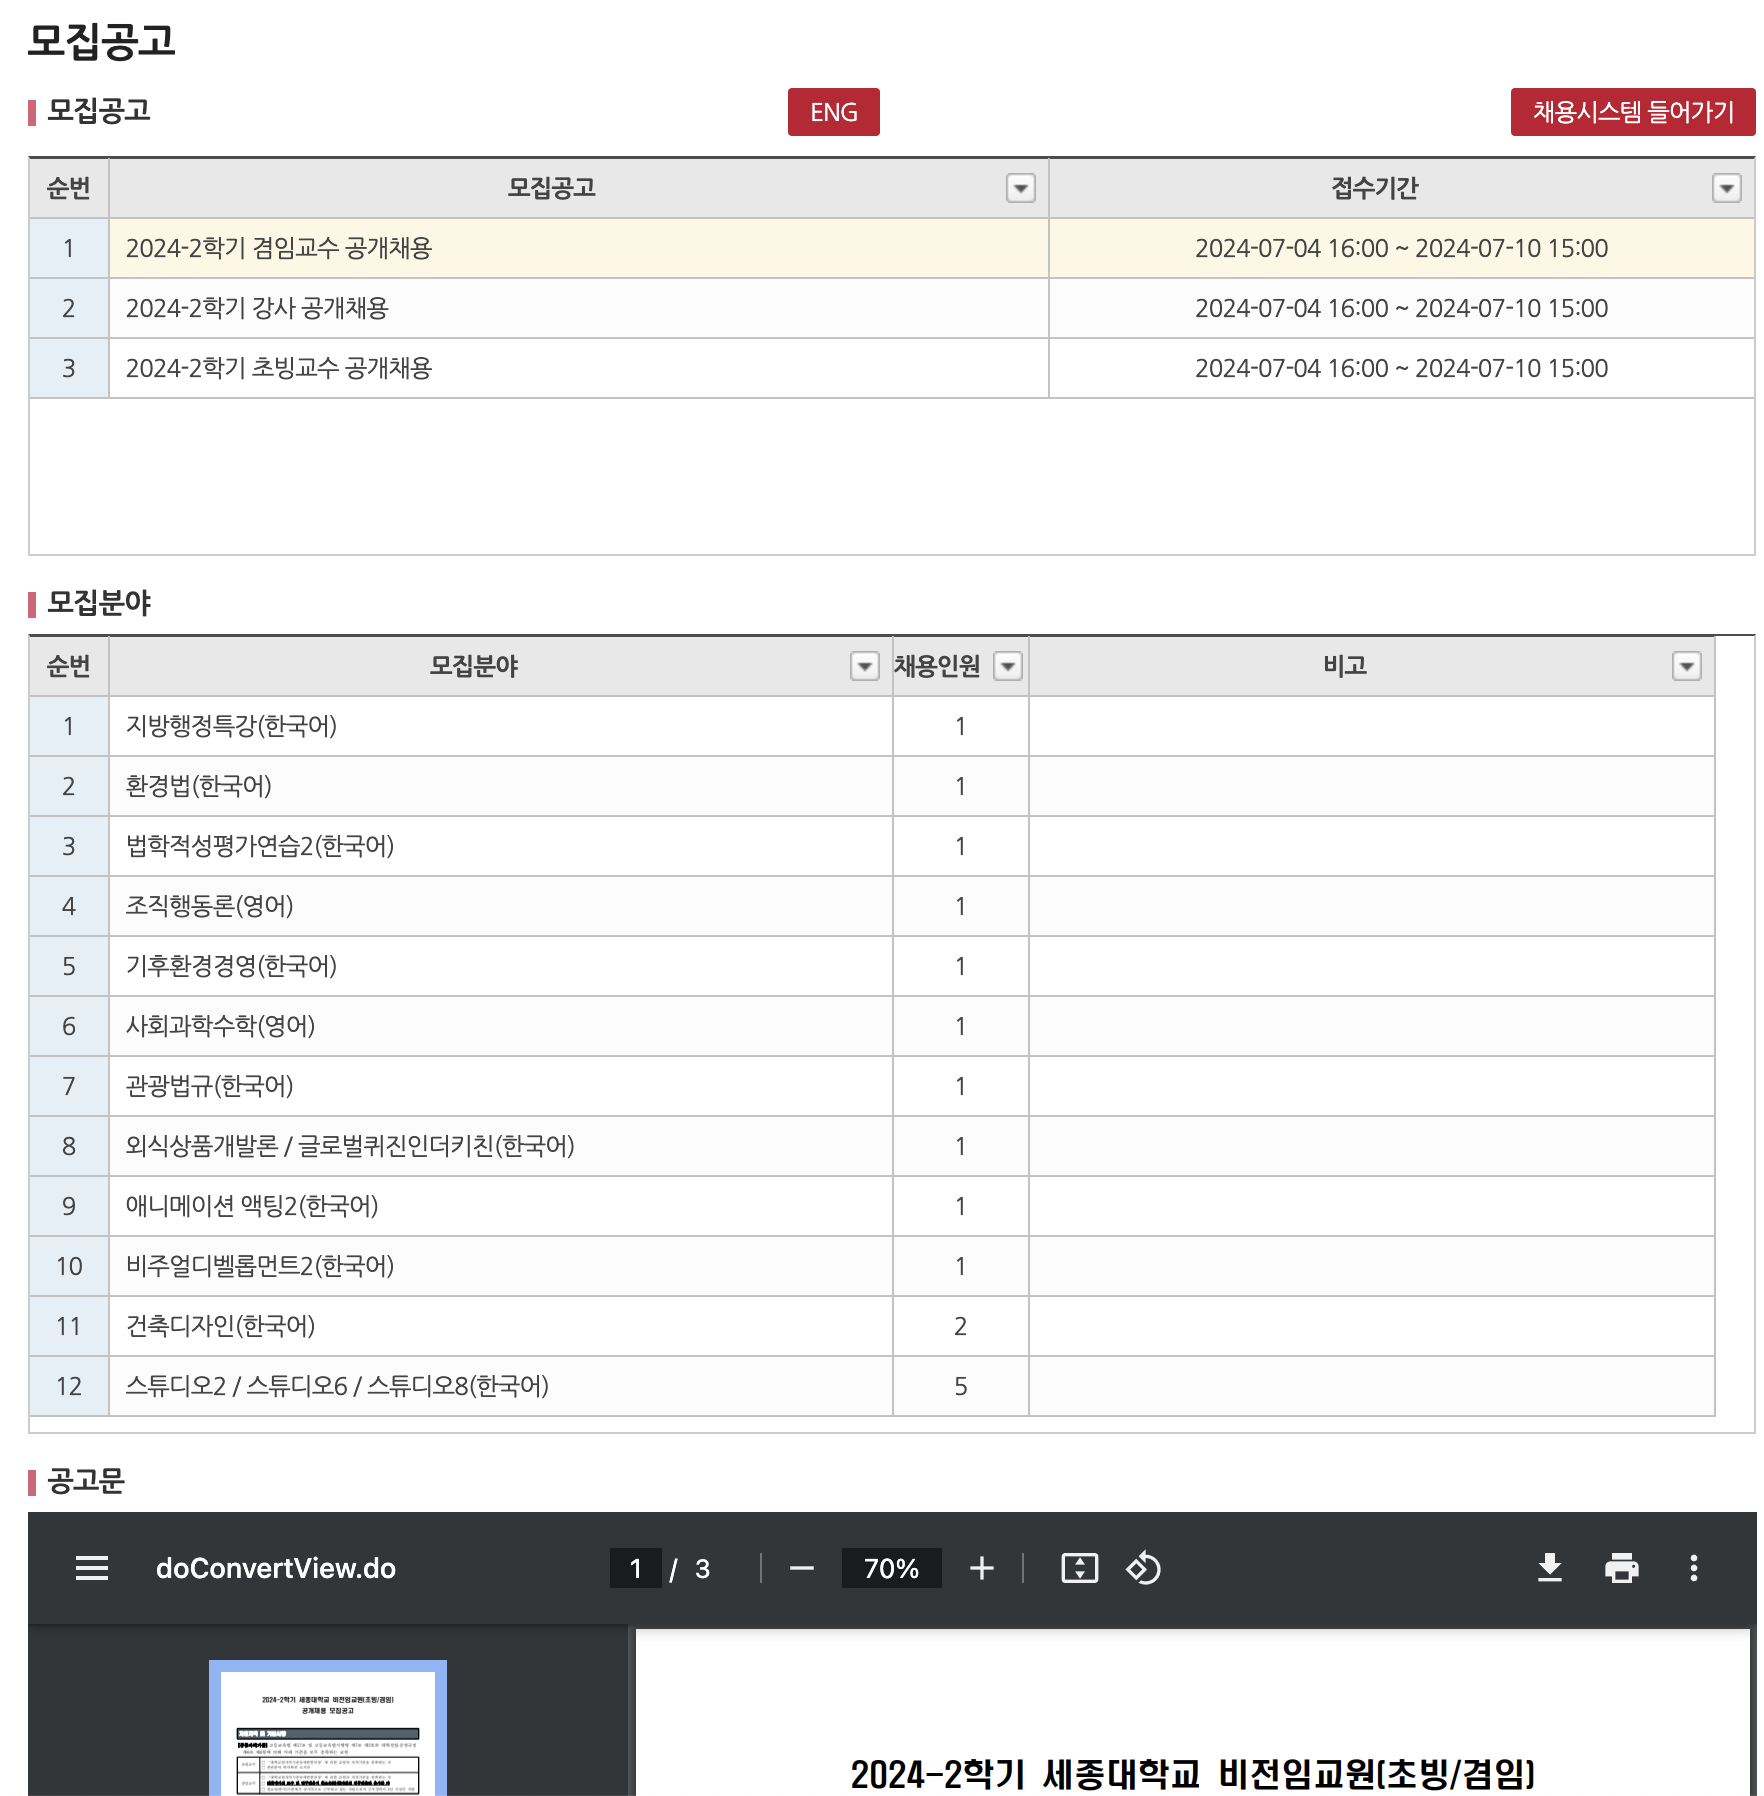The width and height of the screenshot is (1764, 1796).
Task: Open the PDF viewer more-actions menu
Action: 1694,1568
